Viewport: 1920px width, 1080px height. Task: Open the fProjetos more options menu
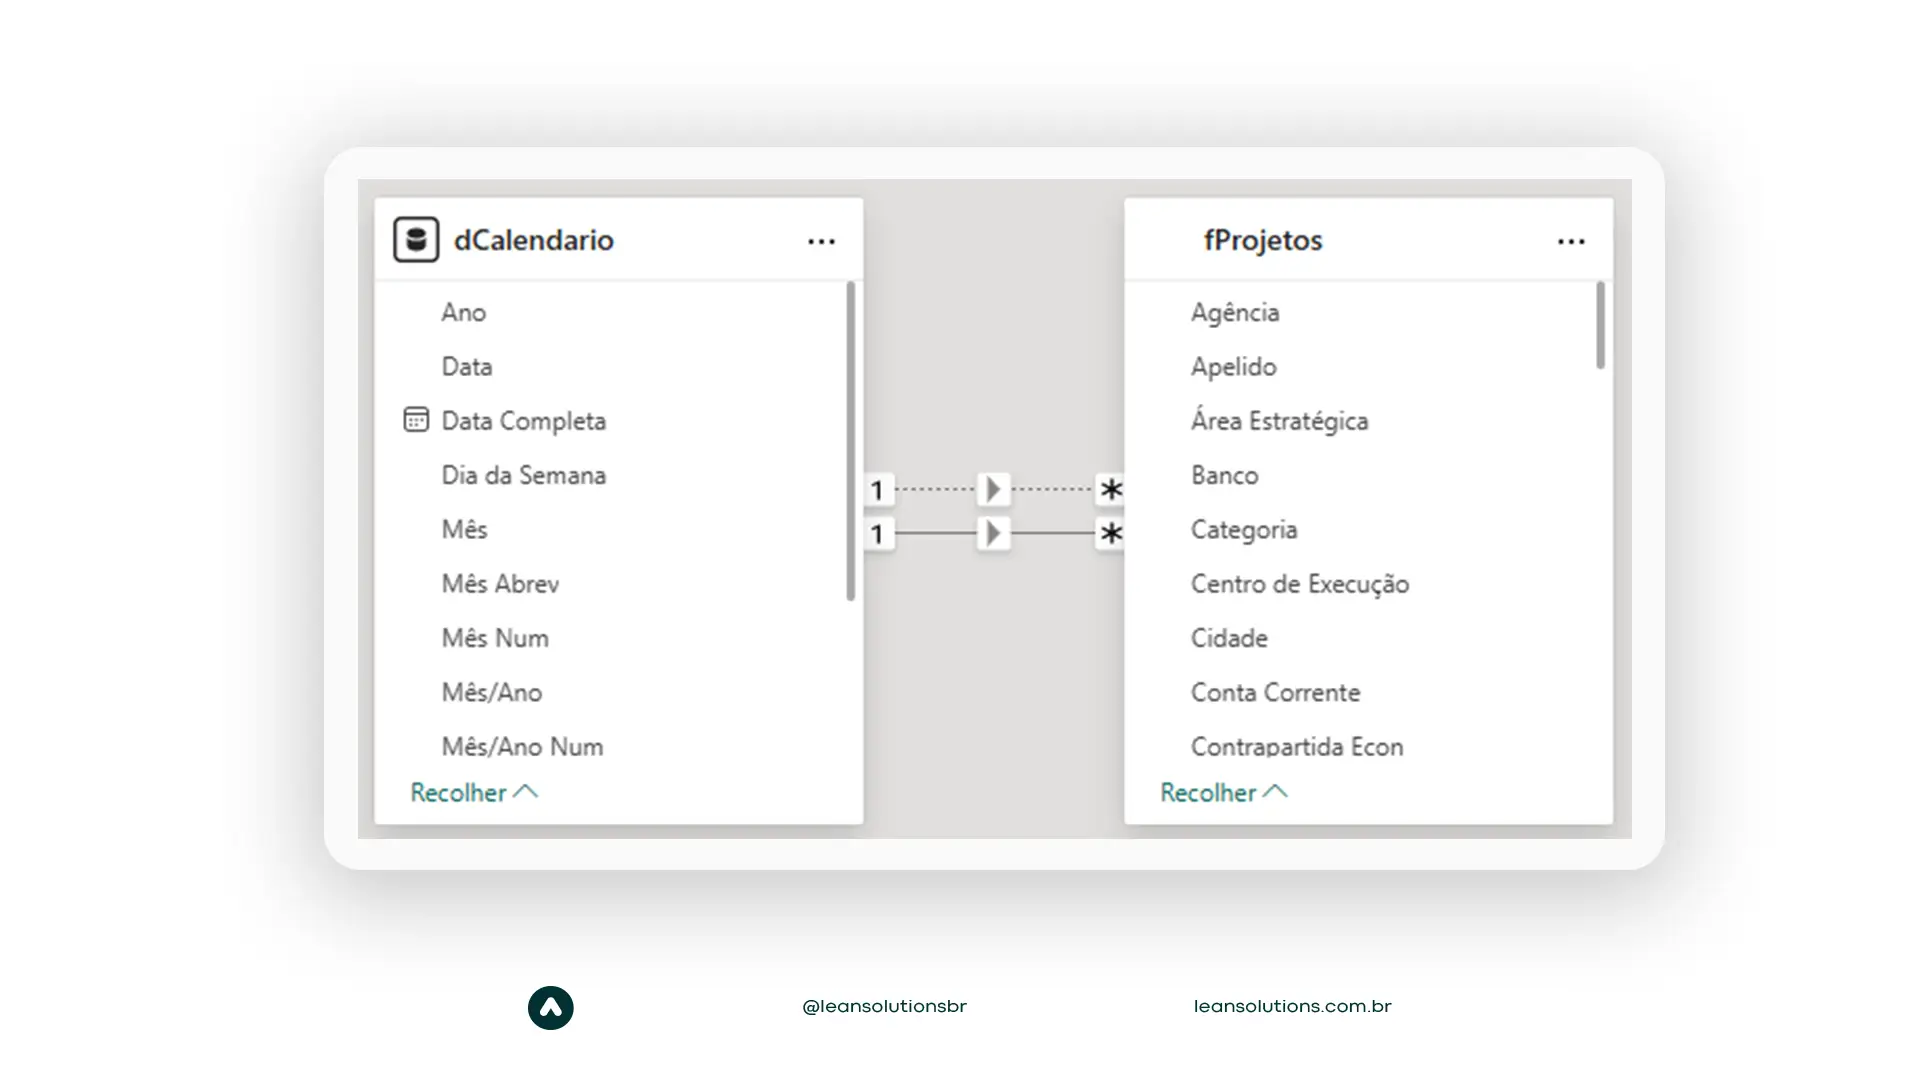coord(1571,241)
